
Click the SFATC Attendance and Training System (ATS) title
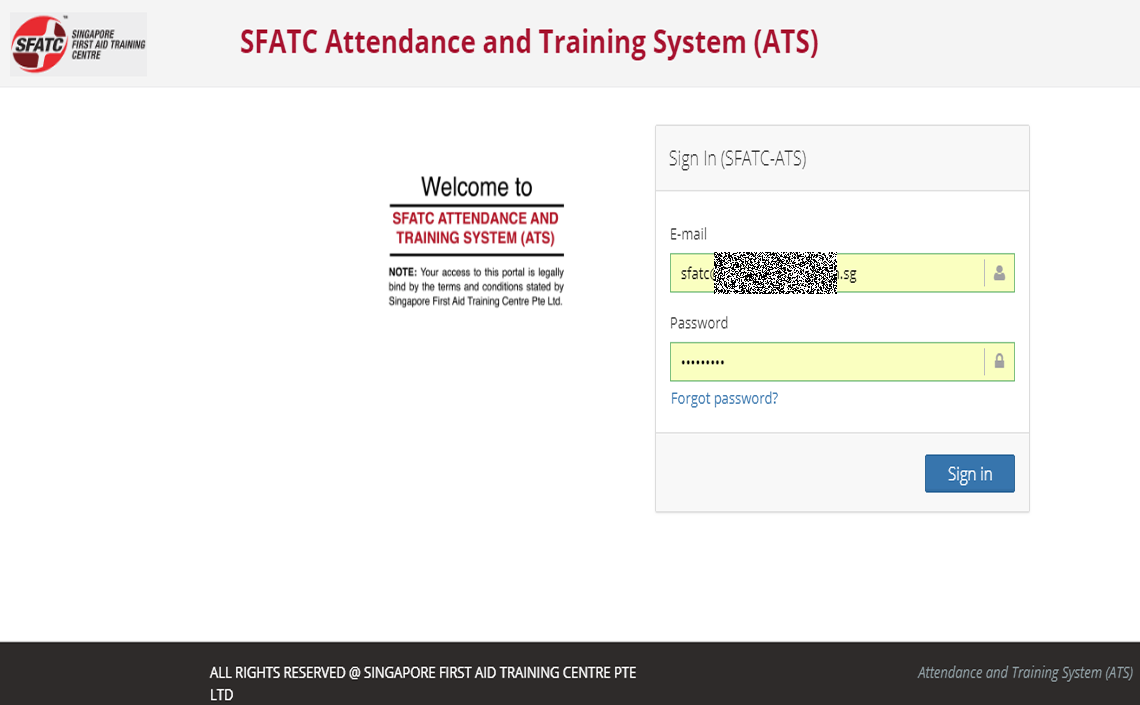pos(529,42)
